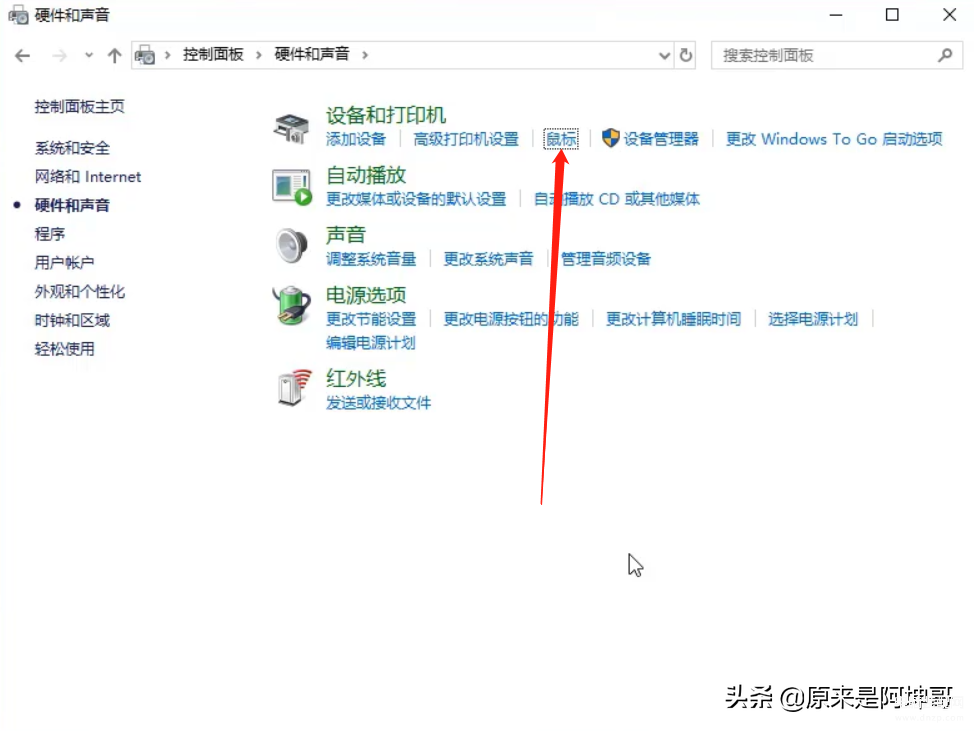Select 网络和 Internet in the sidebar

pyautogui.click(x=88, y=177)
